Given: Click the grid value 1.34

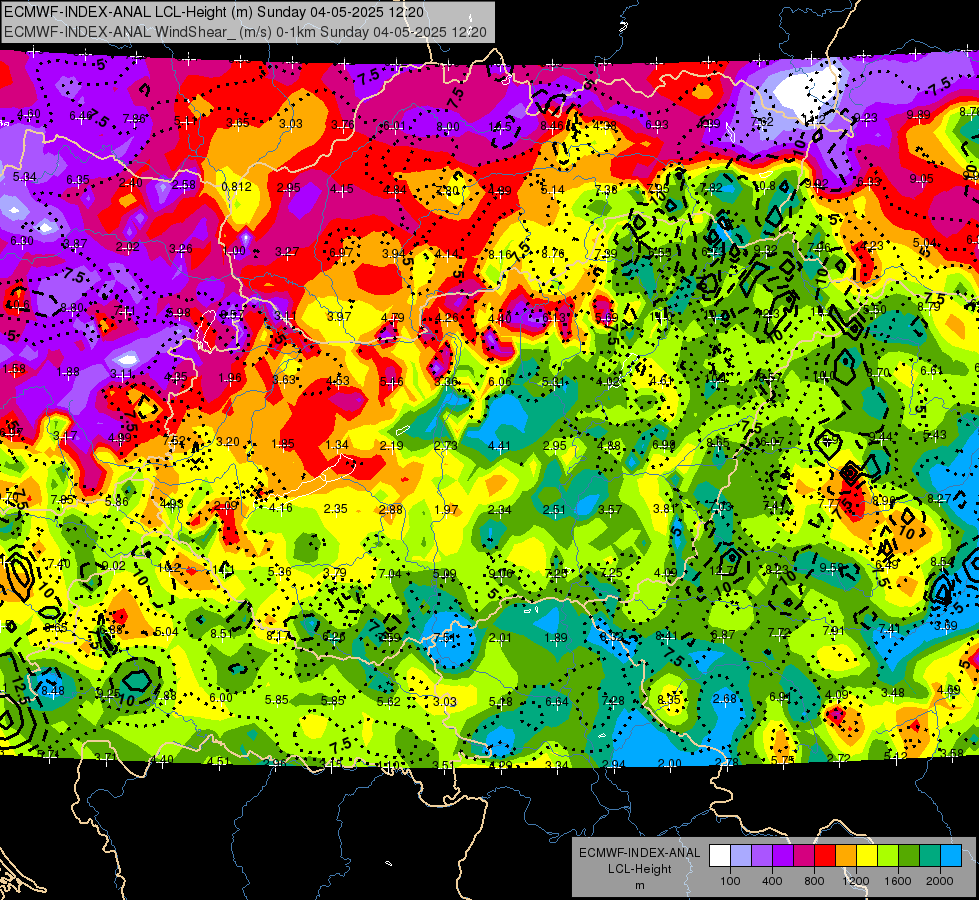Looking at the screenshot, I should tap(337, 445).
